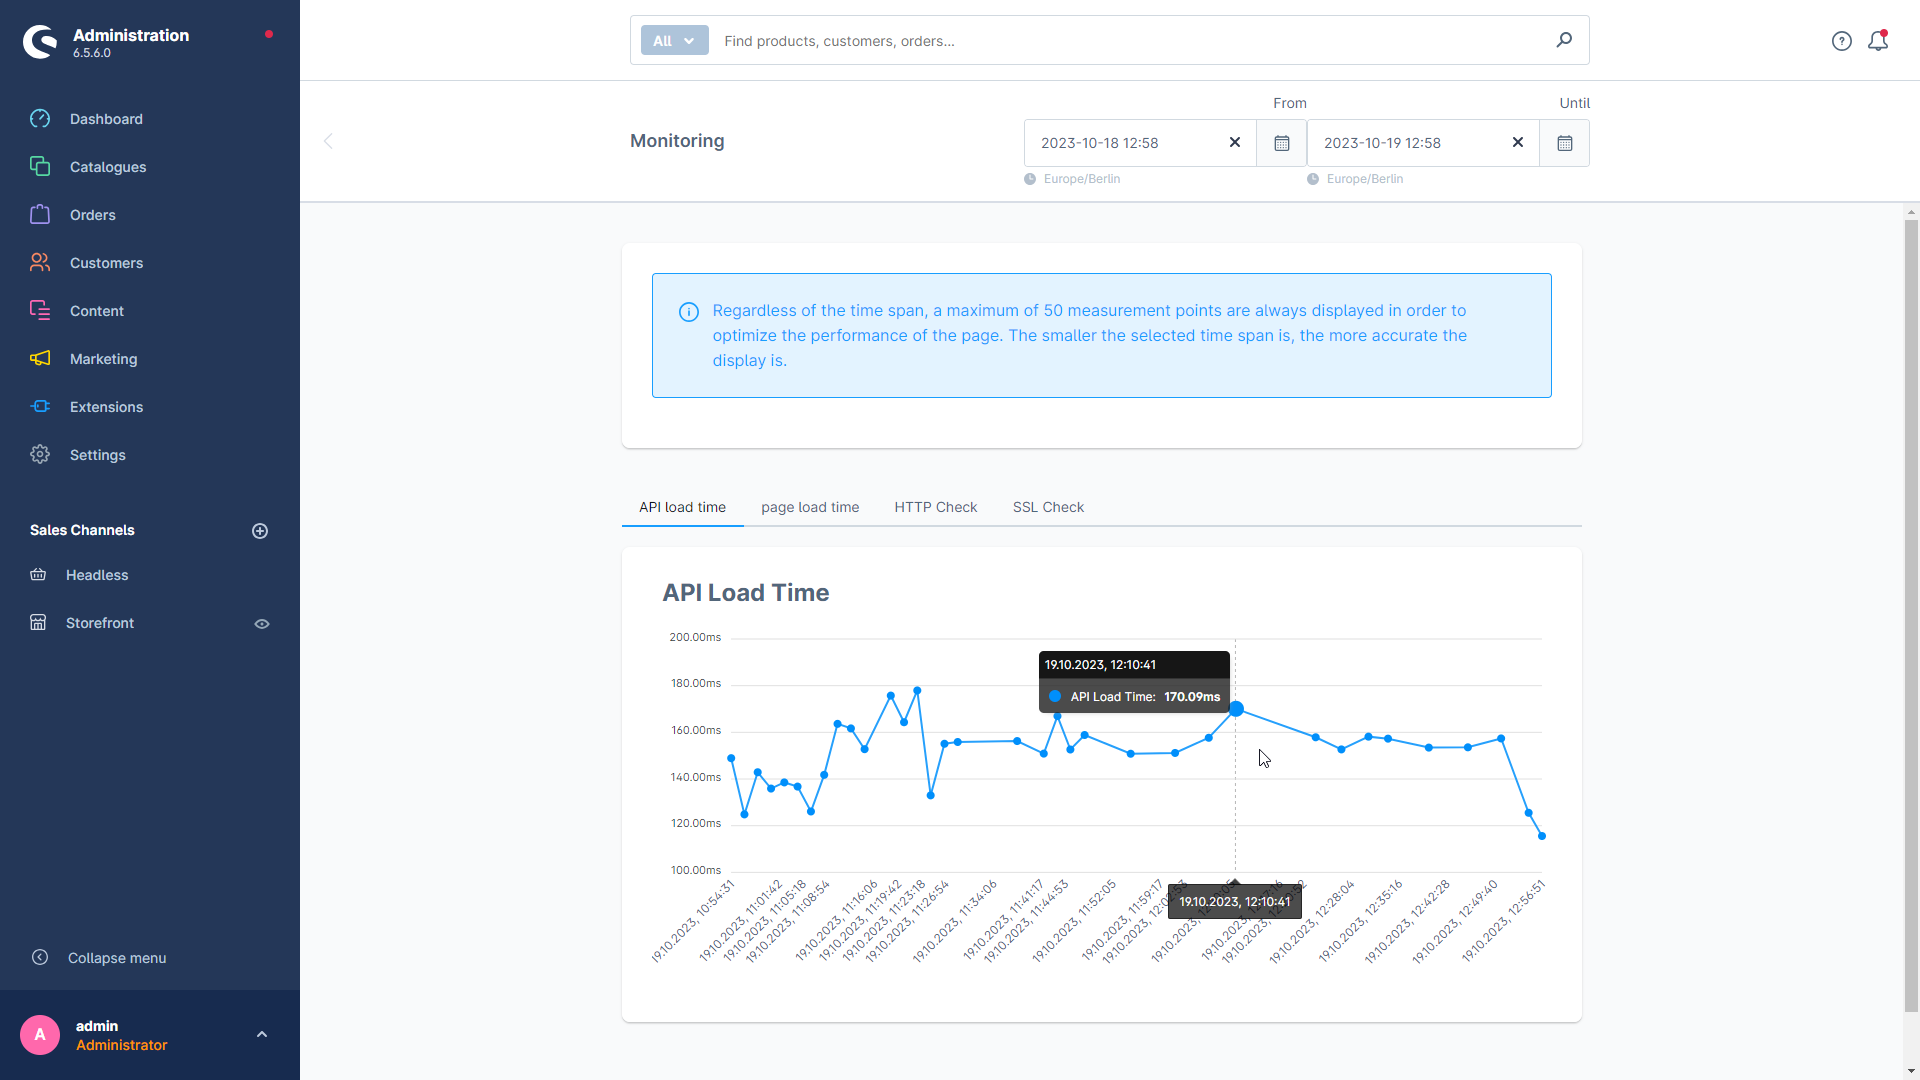Click the Customers sidebar icon
Image resolution: width=1920 pixels, height=1080 pixels.
pos(41,261)
